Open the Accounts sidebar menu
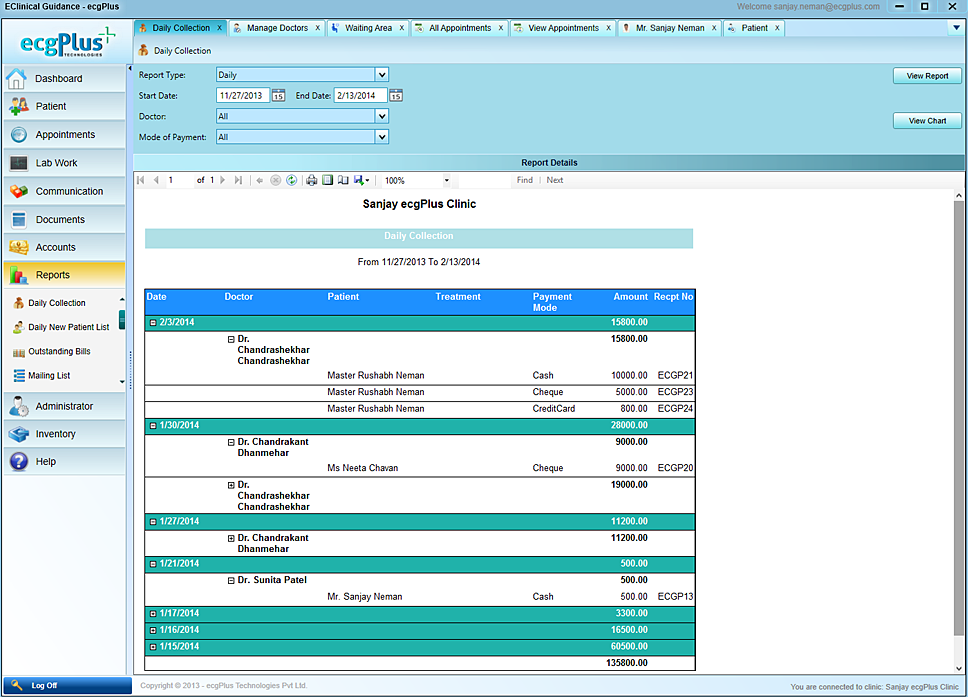This screenshot has width=968, height=697. click(55, 247)
